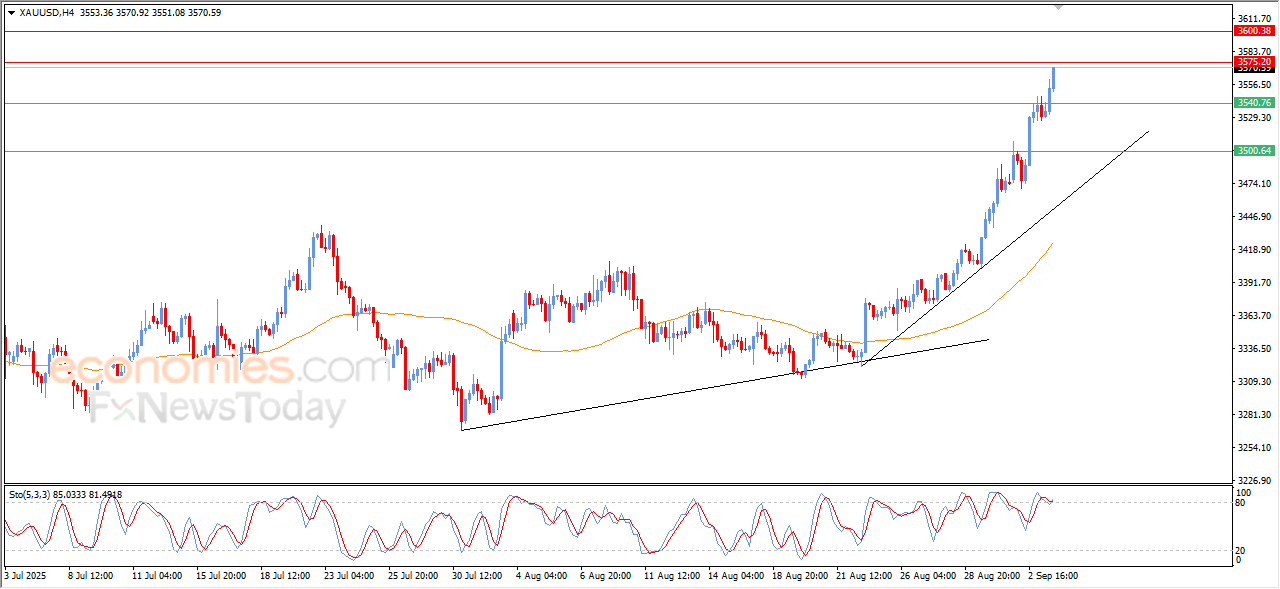Click the 3336.50 price axis label
Viewport: 1280px width, 589px height.
point(1253,349)
